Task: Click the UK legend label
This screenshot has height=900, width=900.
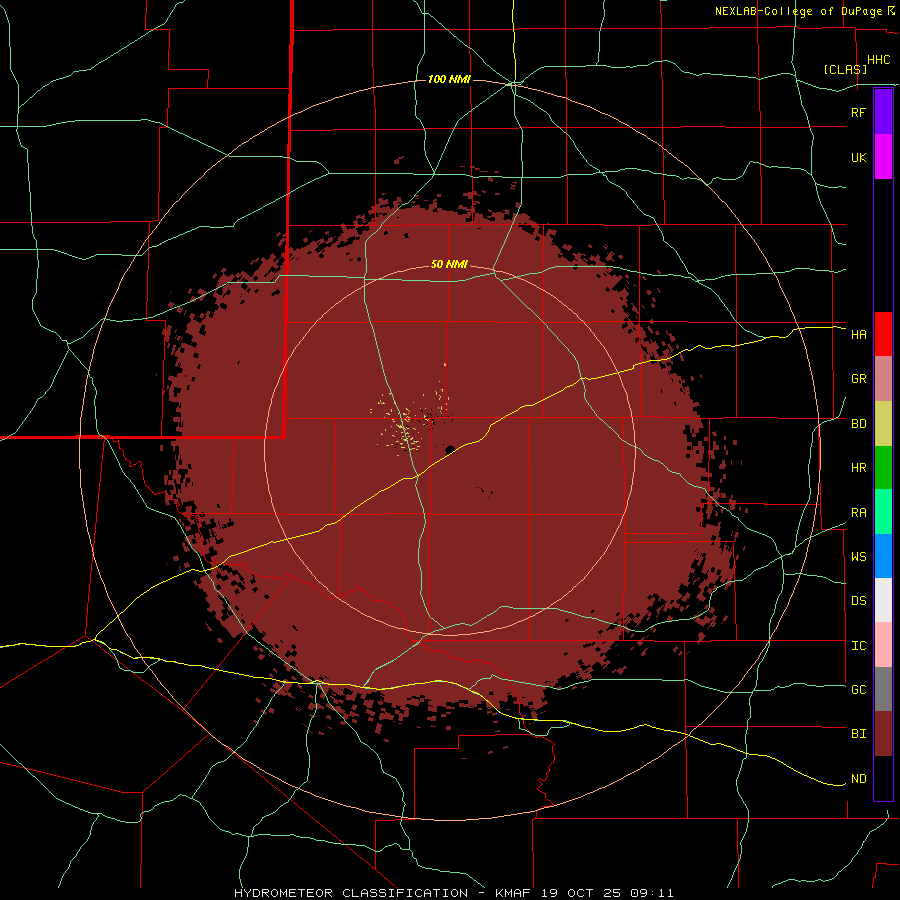Action: (x=858, y=157)
